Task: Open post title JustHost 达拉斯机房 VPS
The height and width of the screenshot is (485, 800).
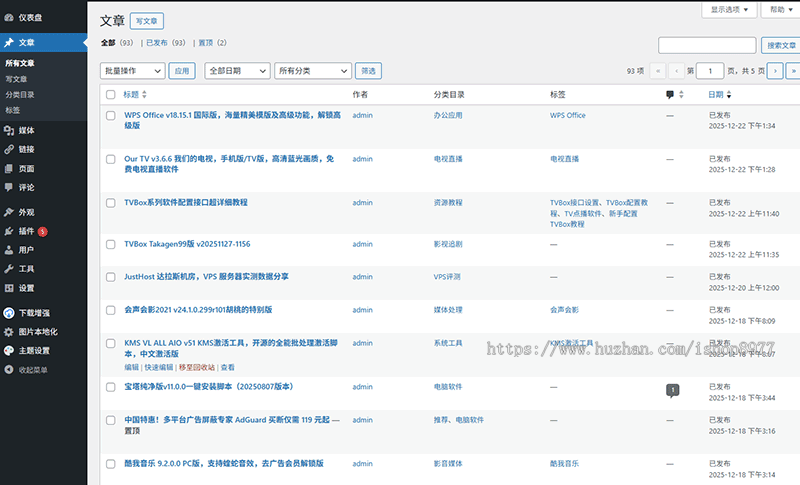Action: (x=207, y=276)
